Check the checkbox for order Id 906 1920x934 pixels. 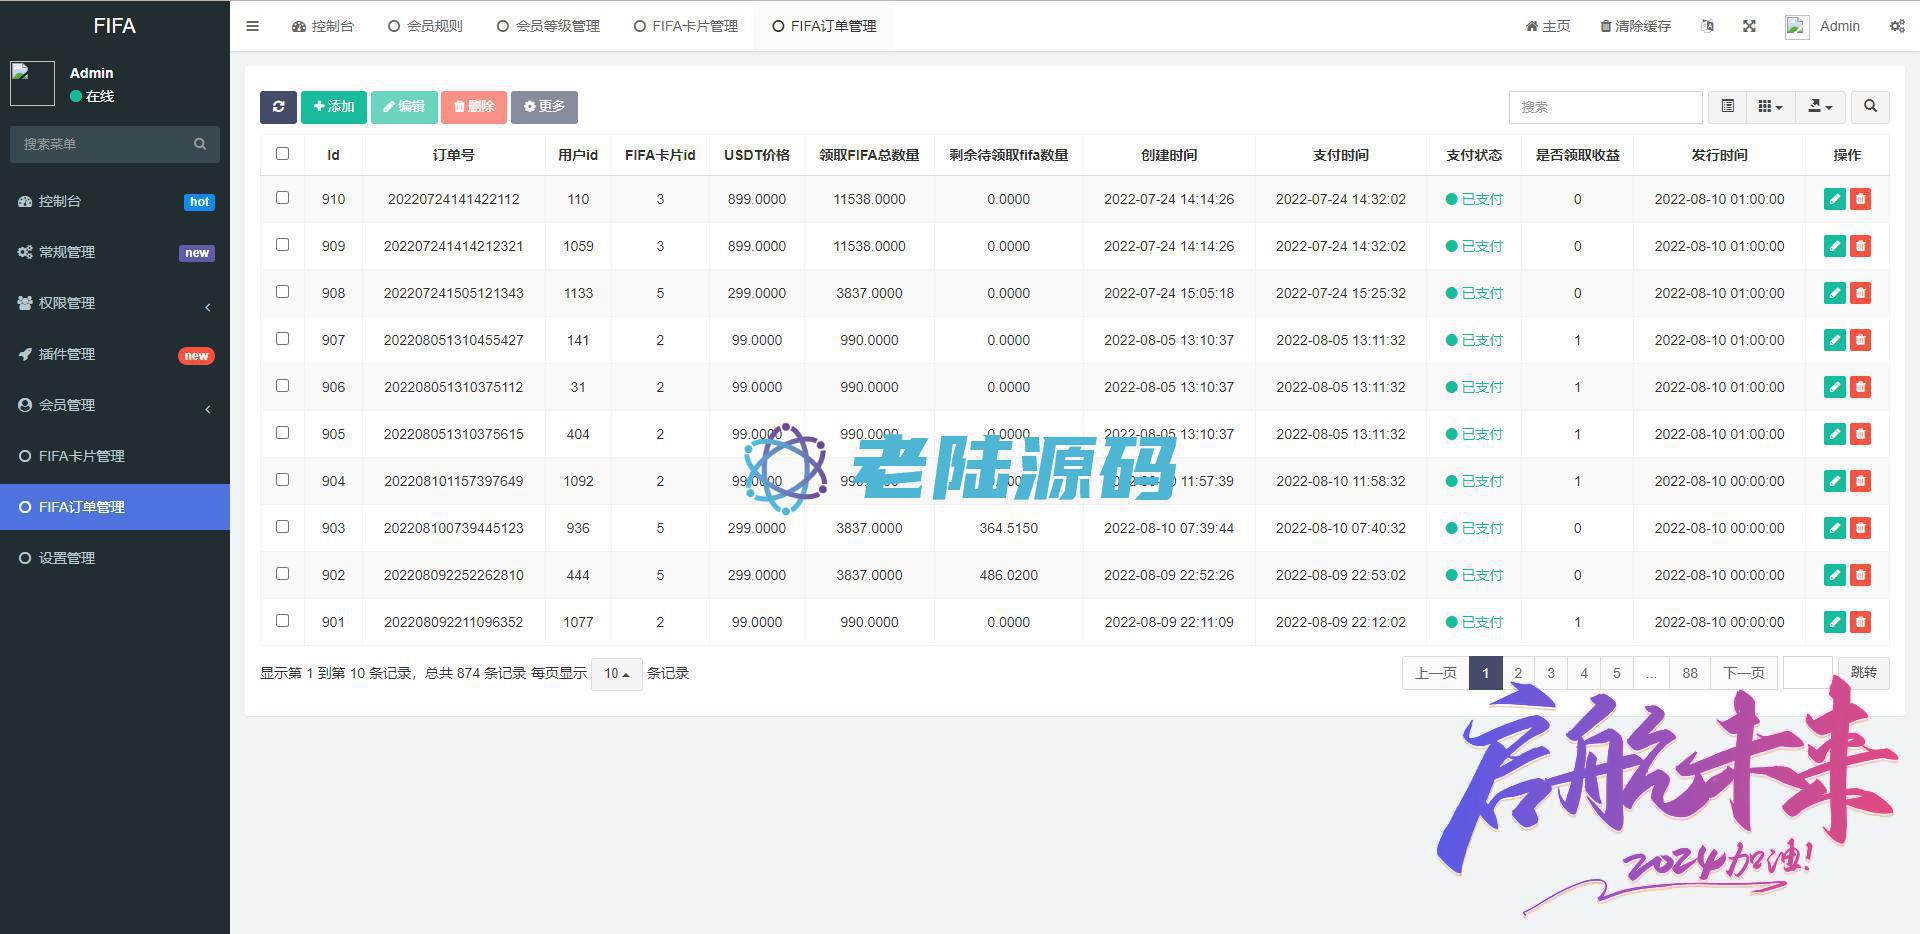(x=282, y=386)
